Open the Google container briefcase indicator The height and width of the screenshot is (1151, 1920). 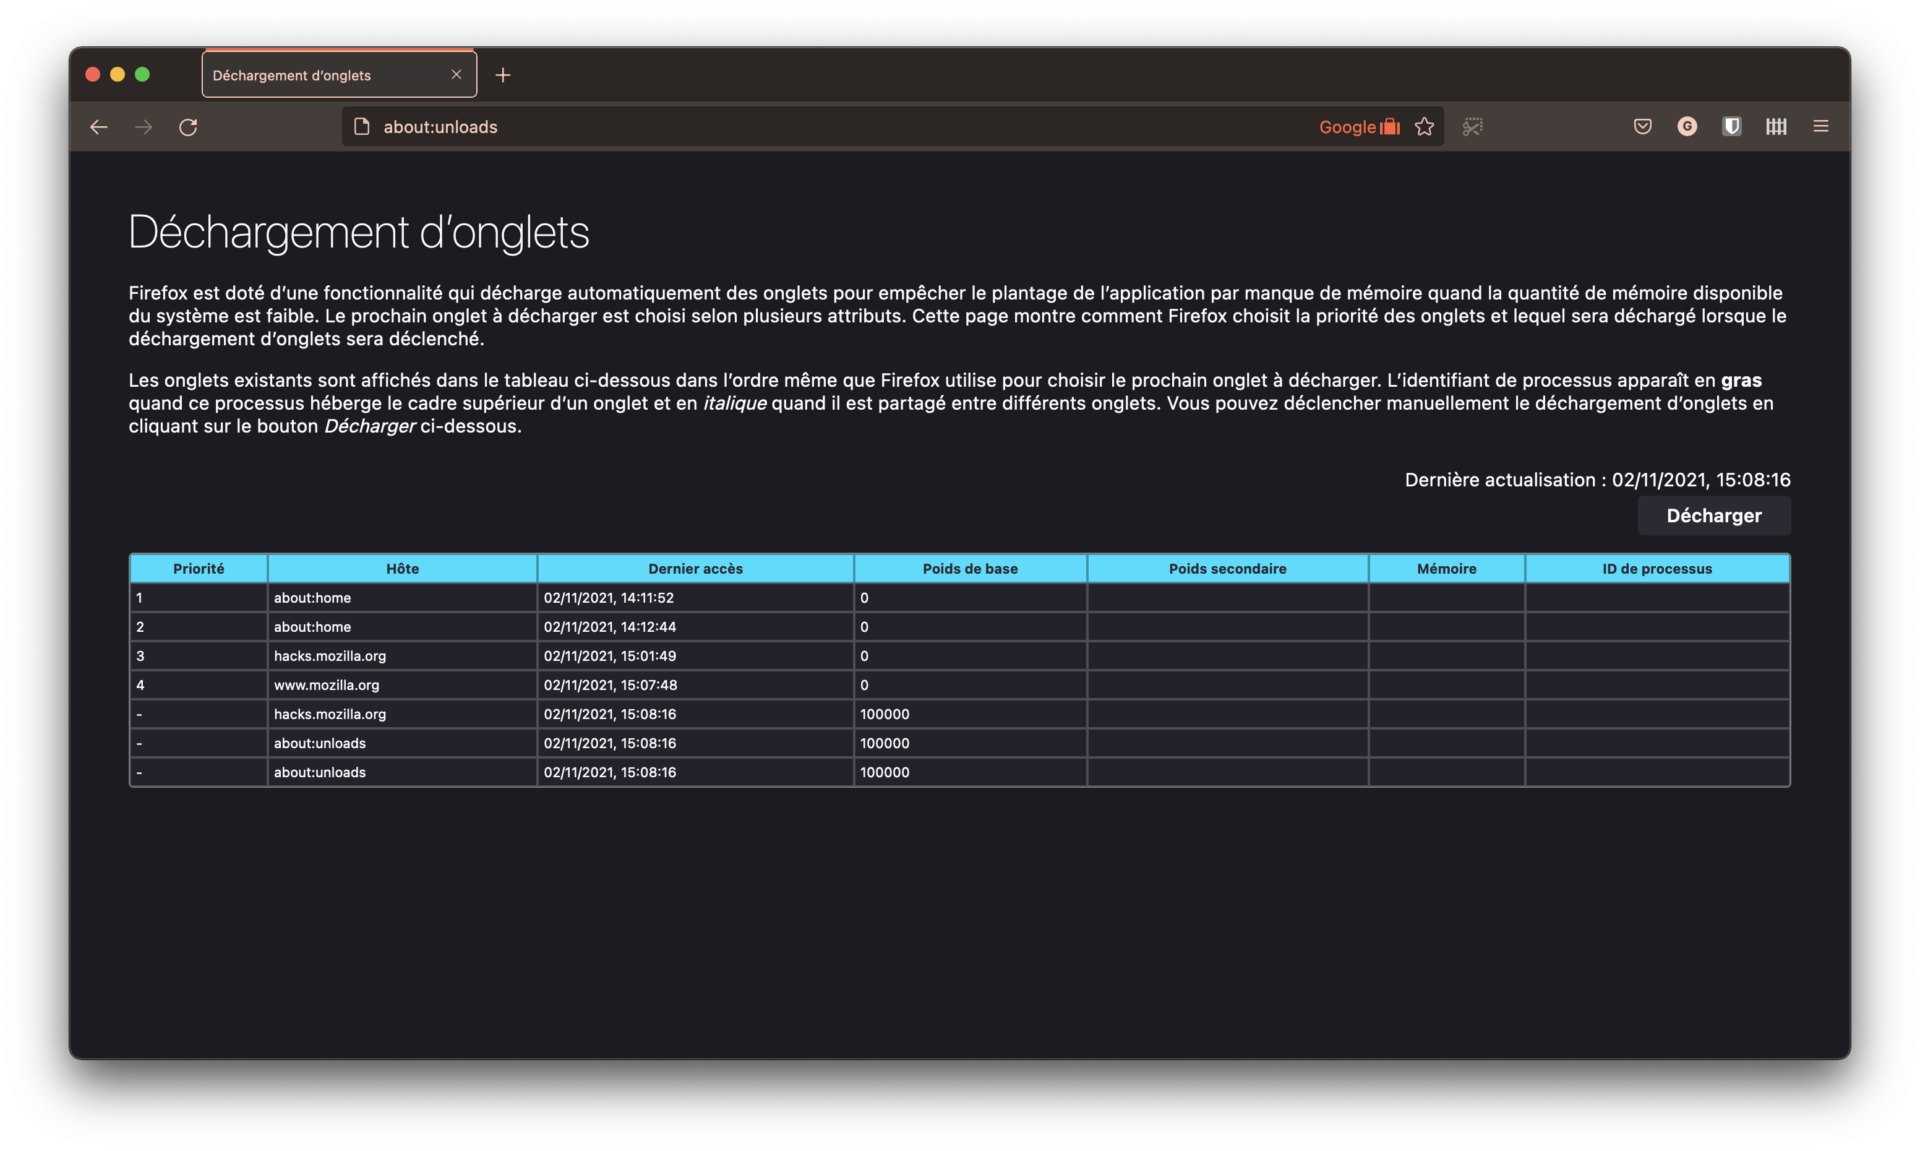pyautogui.click(x=1389, y=127)
